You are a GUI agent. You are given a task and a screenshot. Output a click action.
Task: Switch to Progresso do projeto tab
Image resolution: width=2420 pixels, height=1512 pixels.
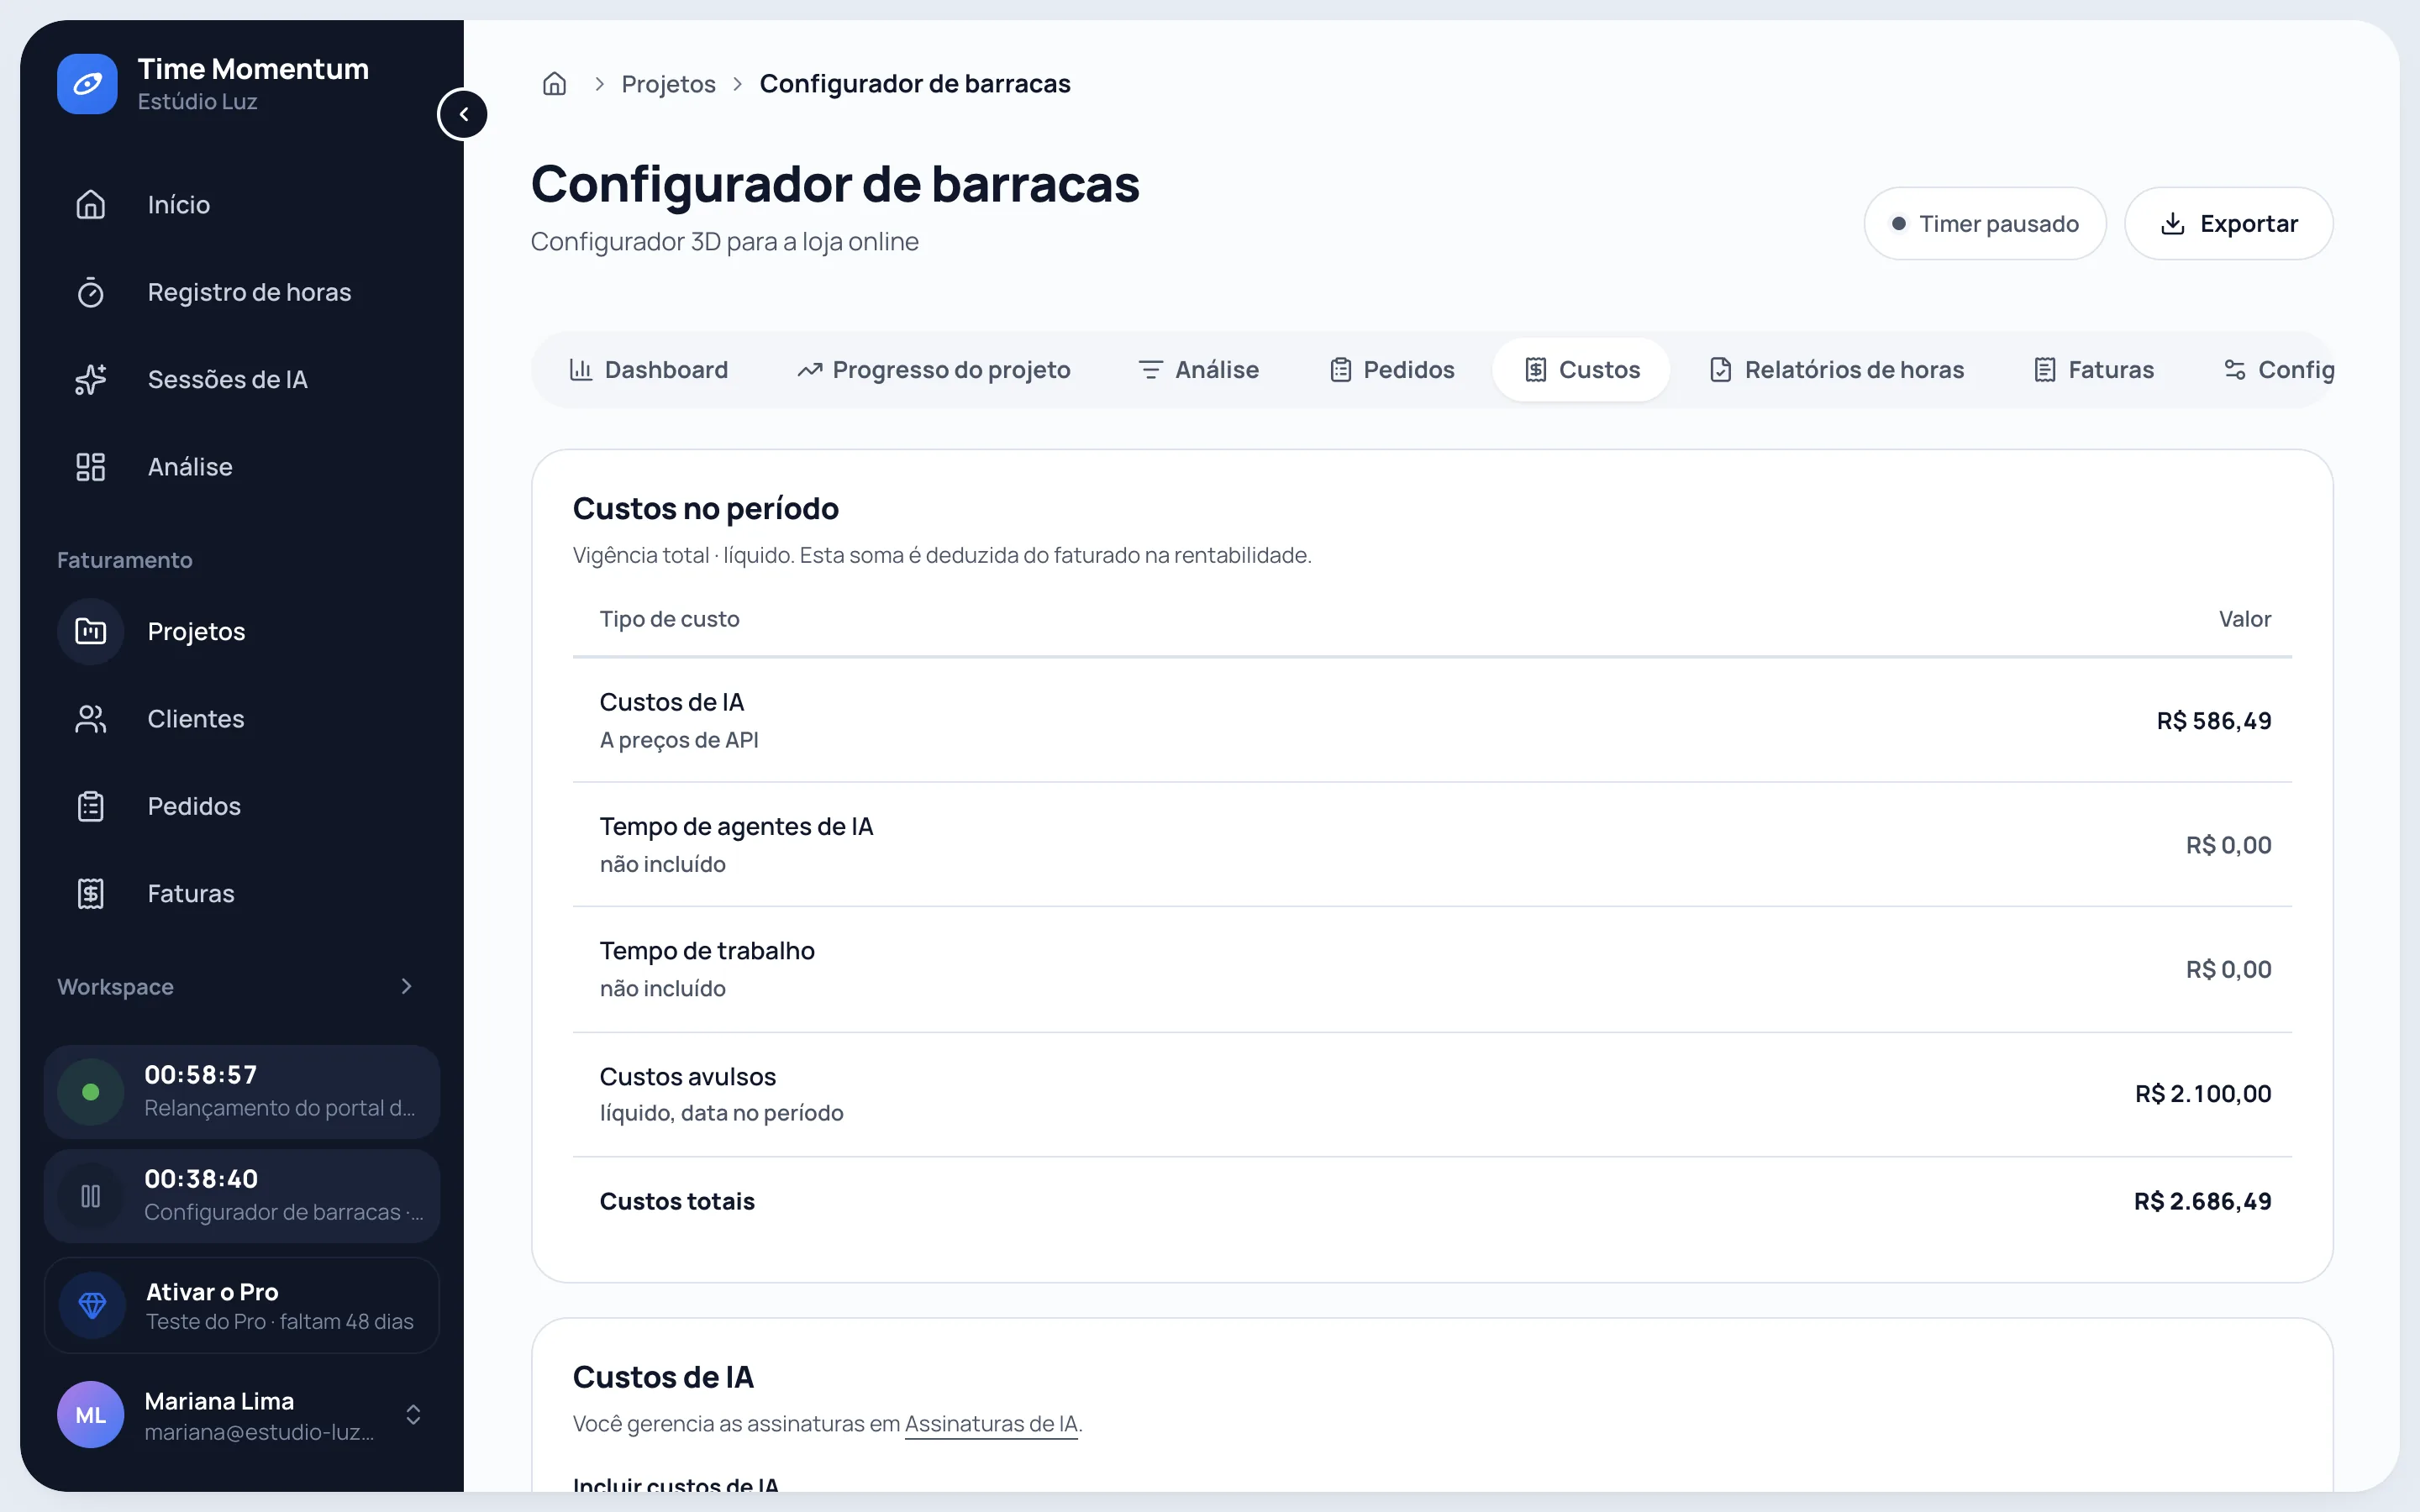[934, 370]
